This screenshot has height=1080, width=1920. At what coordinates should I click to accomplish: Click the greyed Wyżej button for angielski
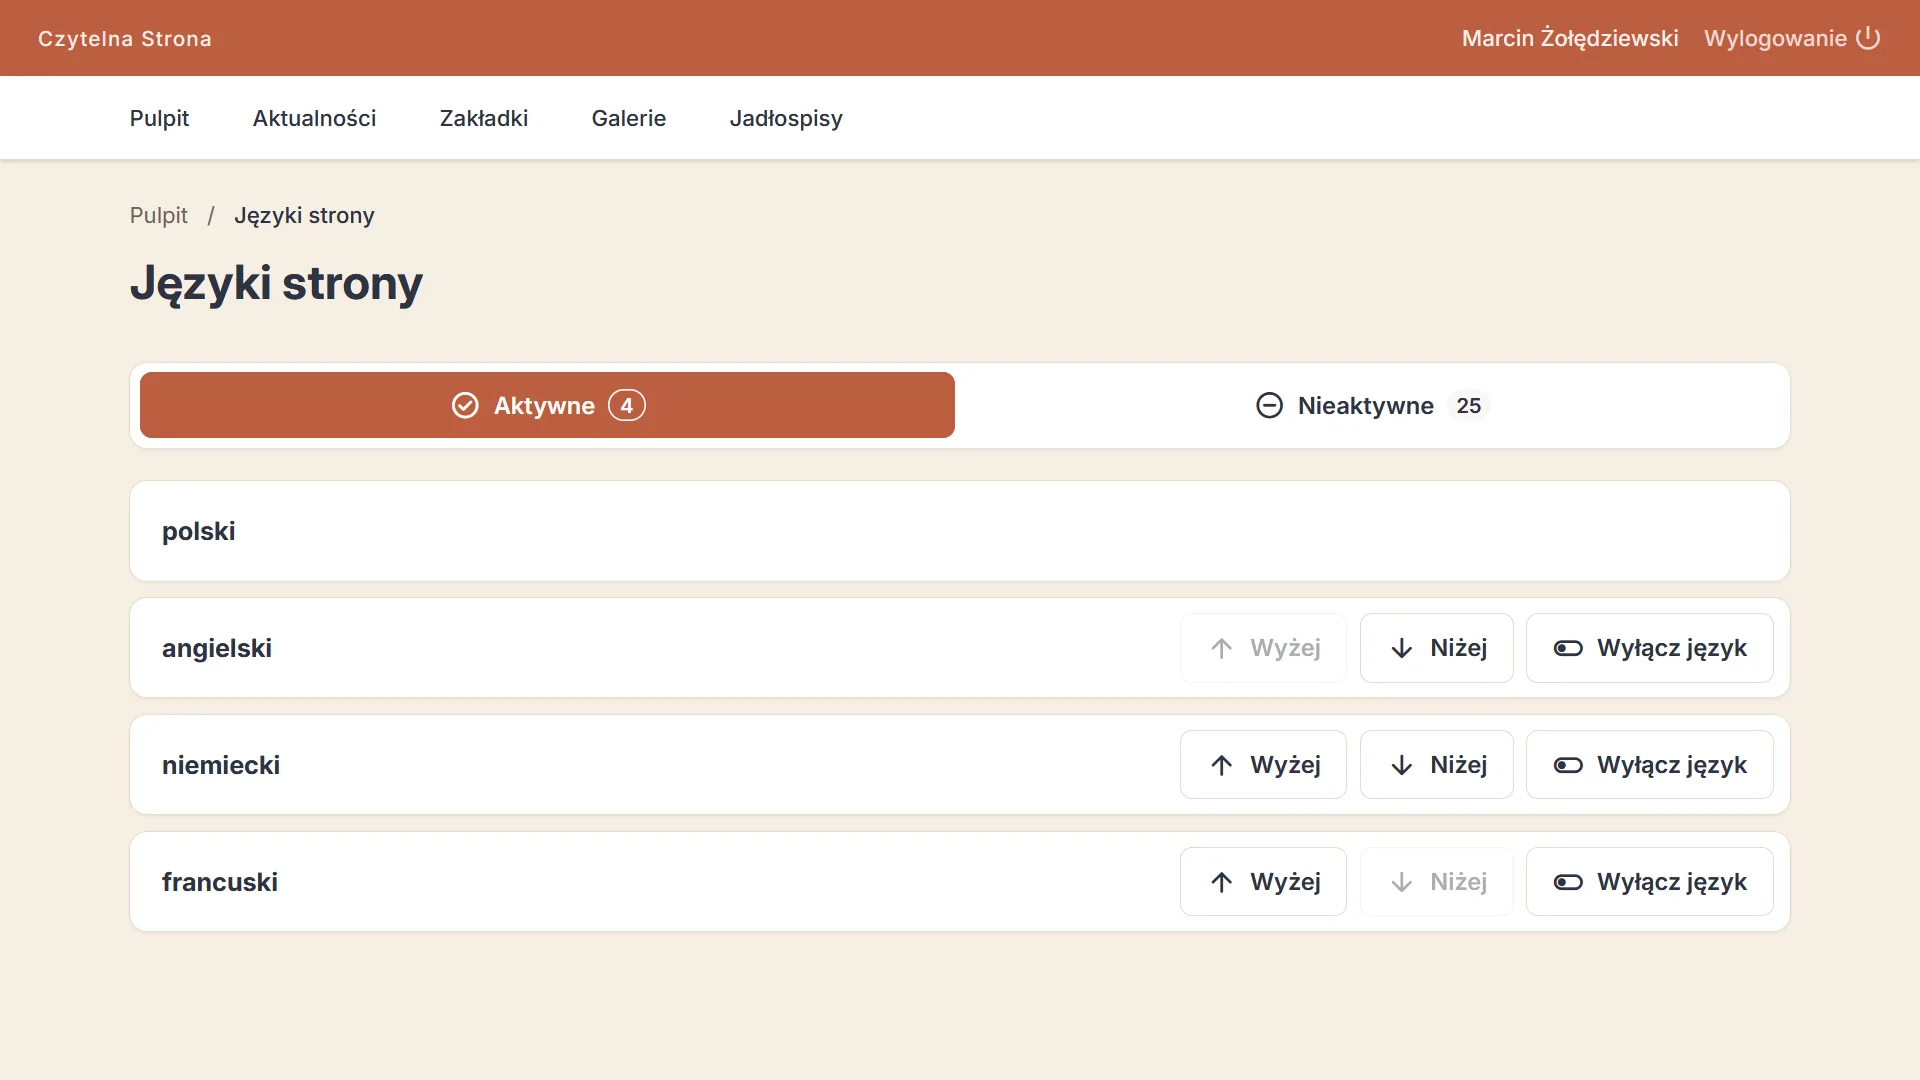[x=1263, y=648]
